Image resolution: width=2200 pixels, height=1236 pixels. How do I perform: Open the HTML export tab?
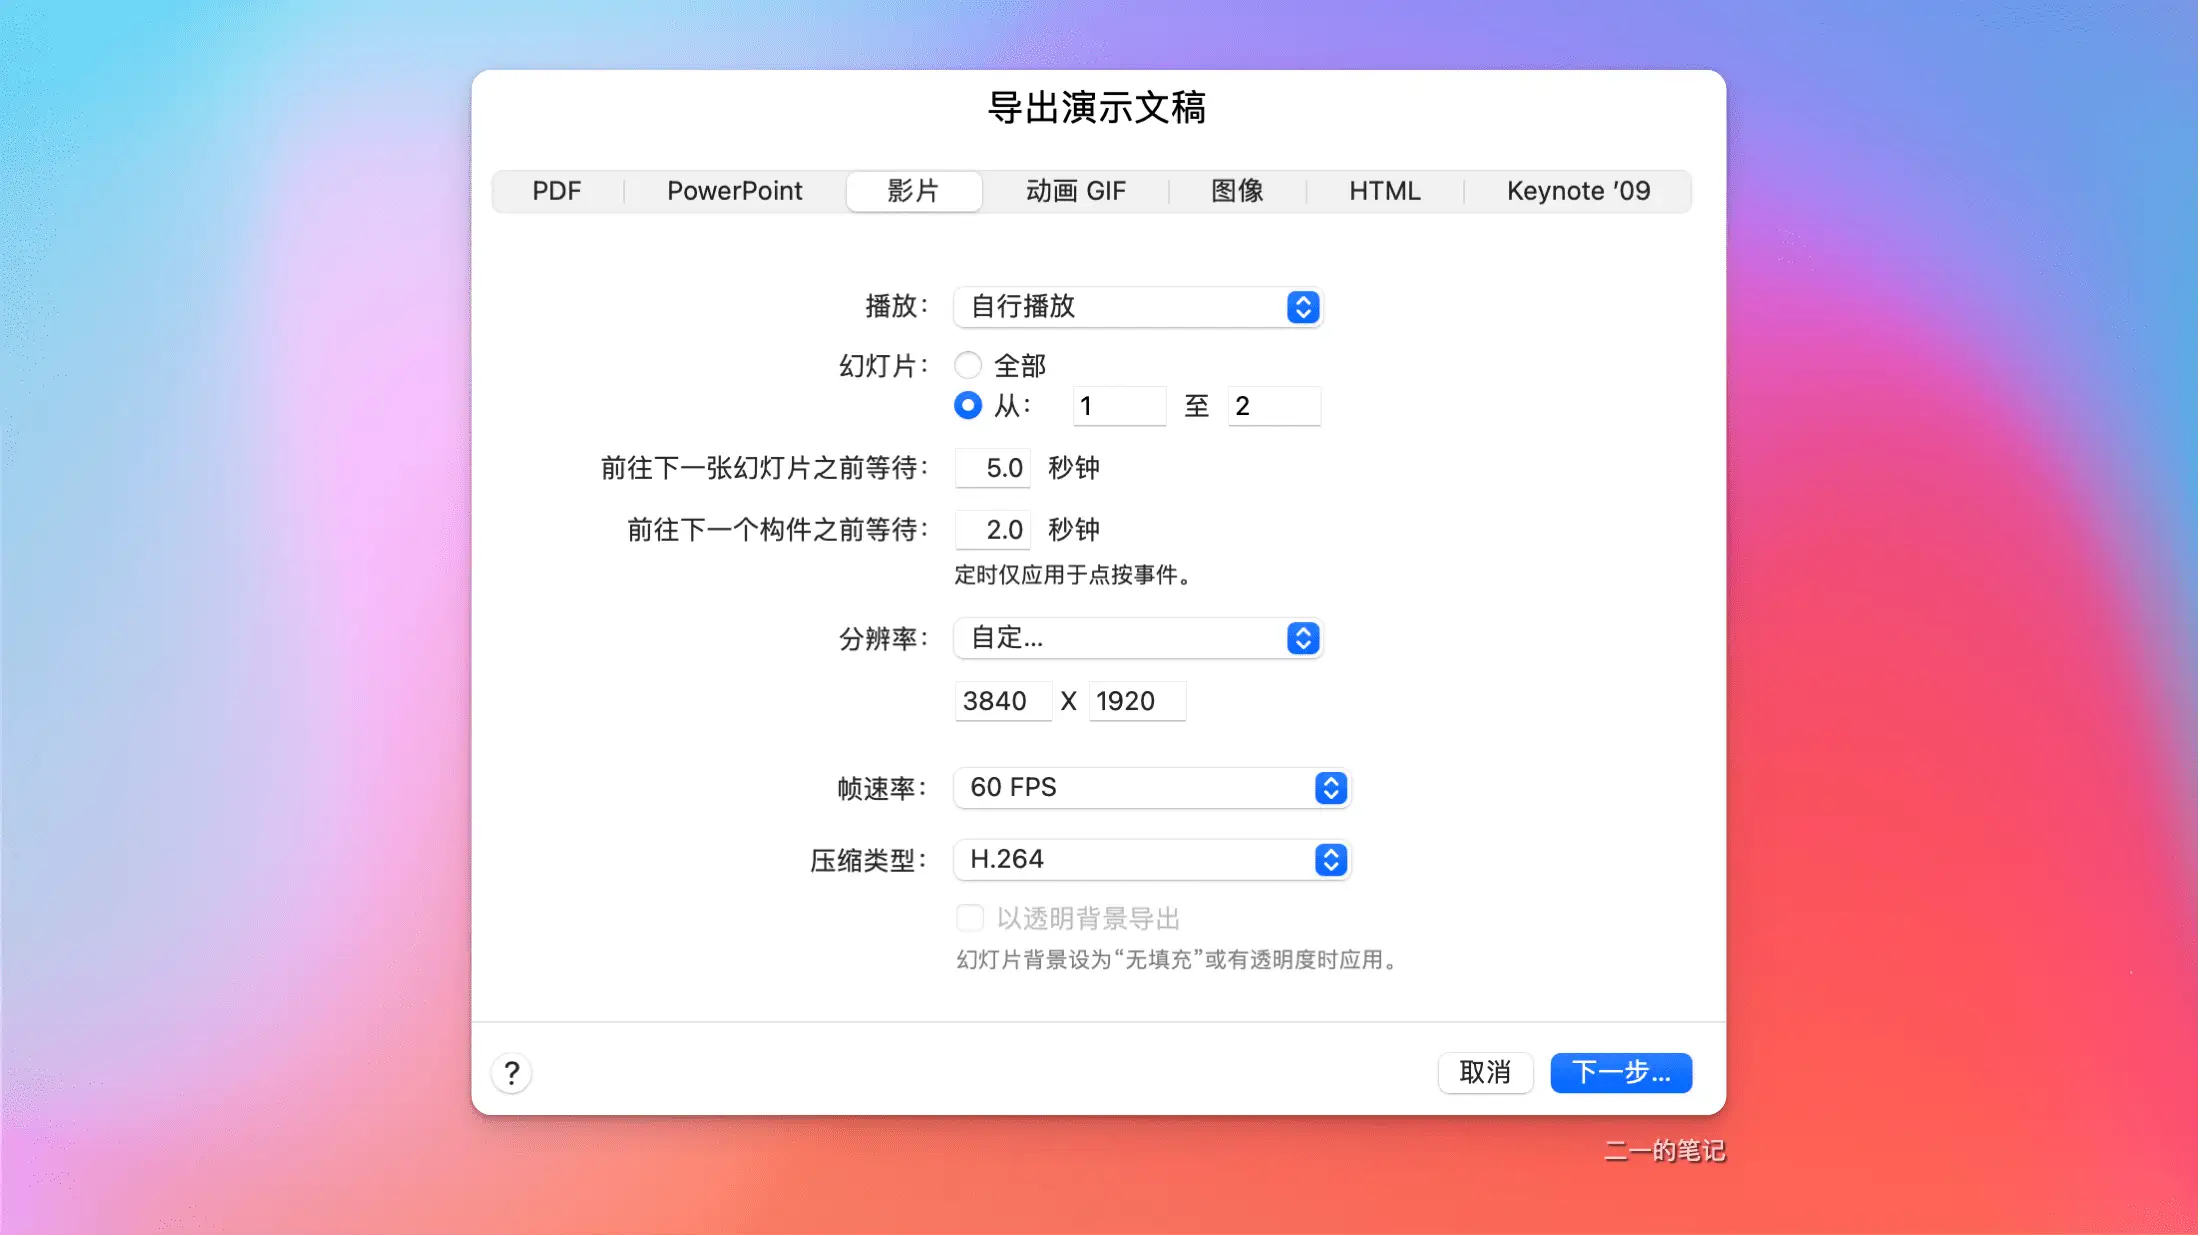1384,191
